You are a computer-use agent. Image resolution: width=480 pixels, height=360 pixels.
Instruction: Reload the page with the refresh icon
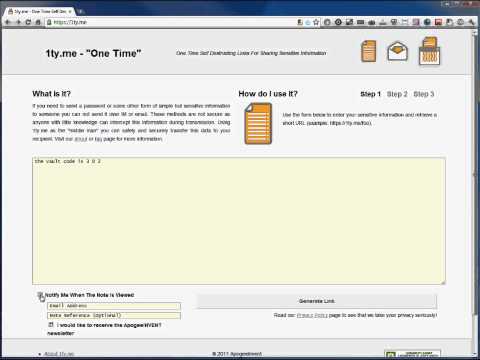[28, 22]
